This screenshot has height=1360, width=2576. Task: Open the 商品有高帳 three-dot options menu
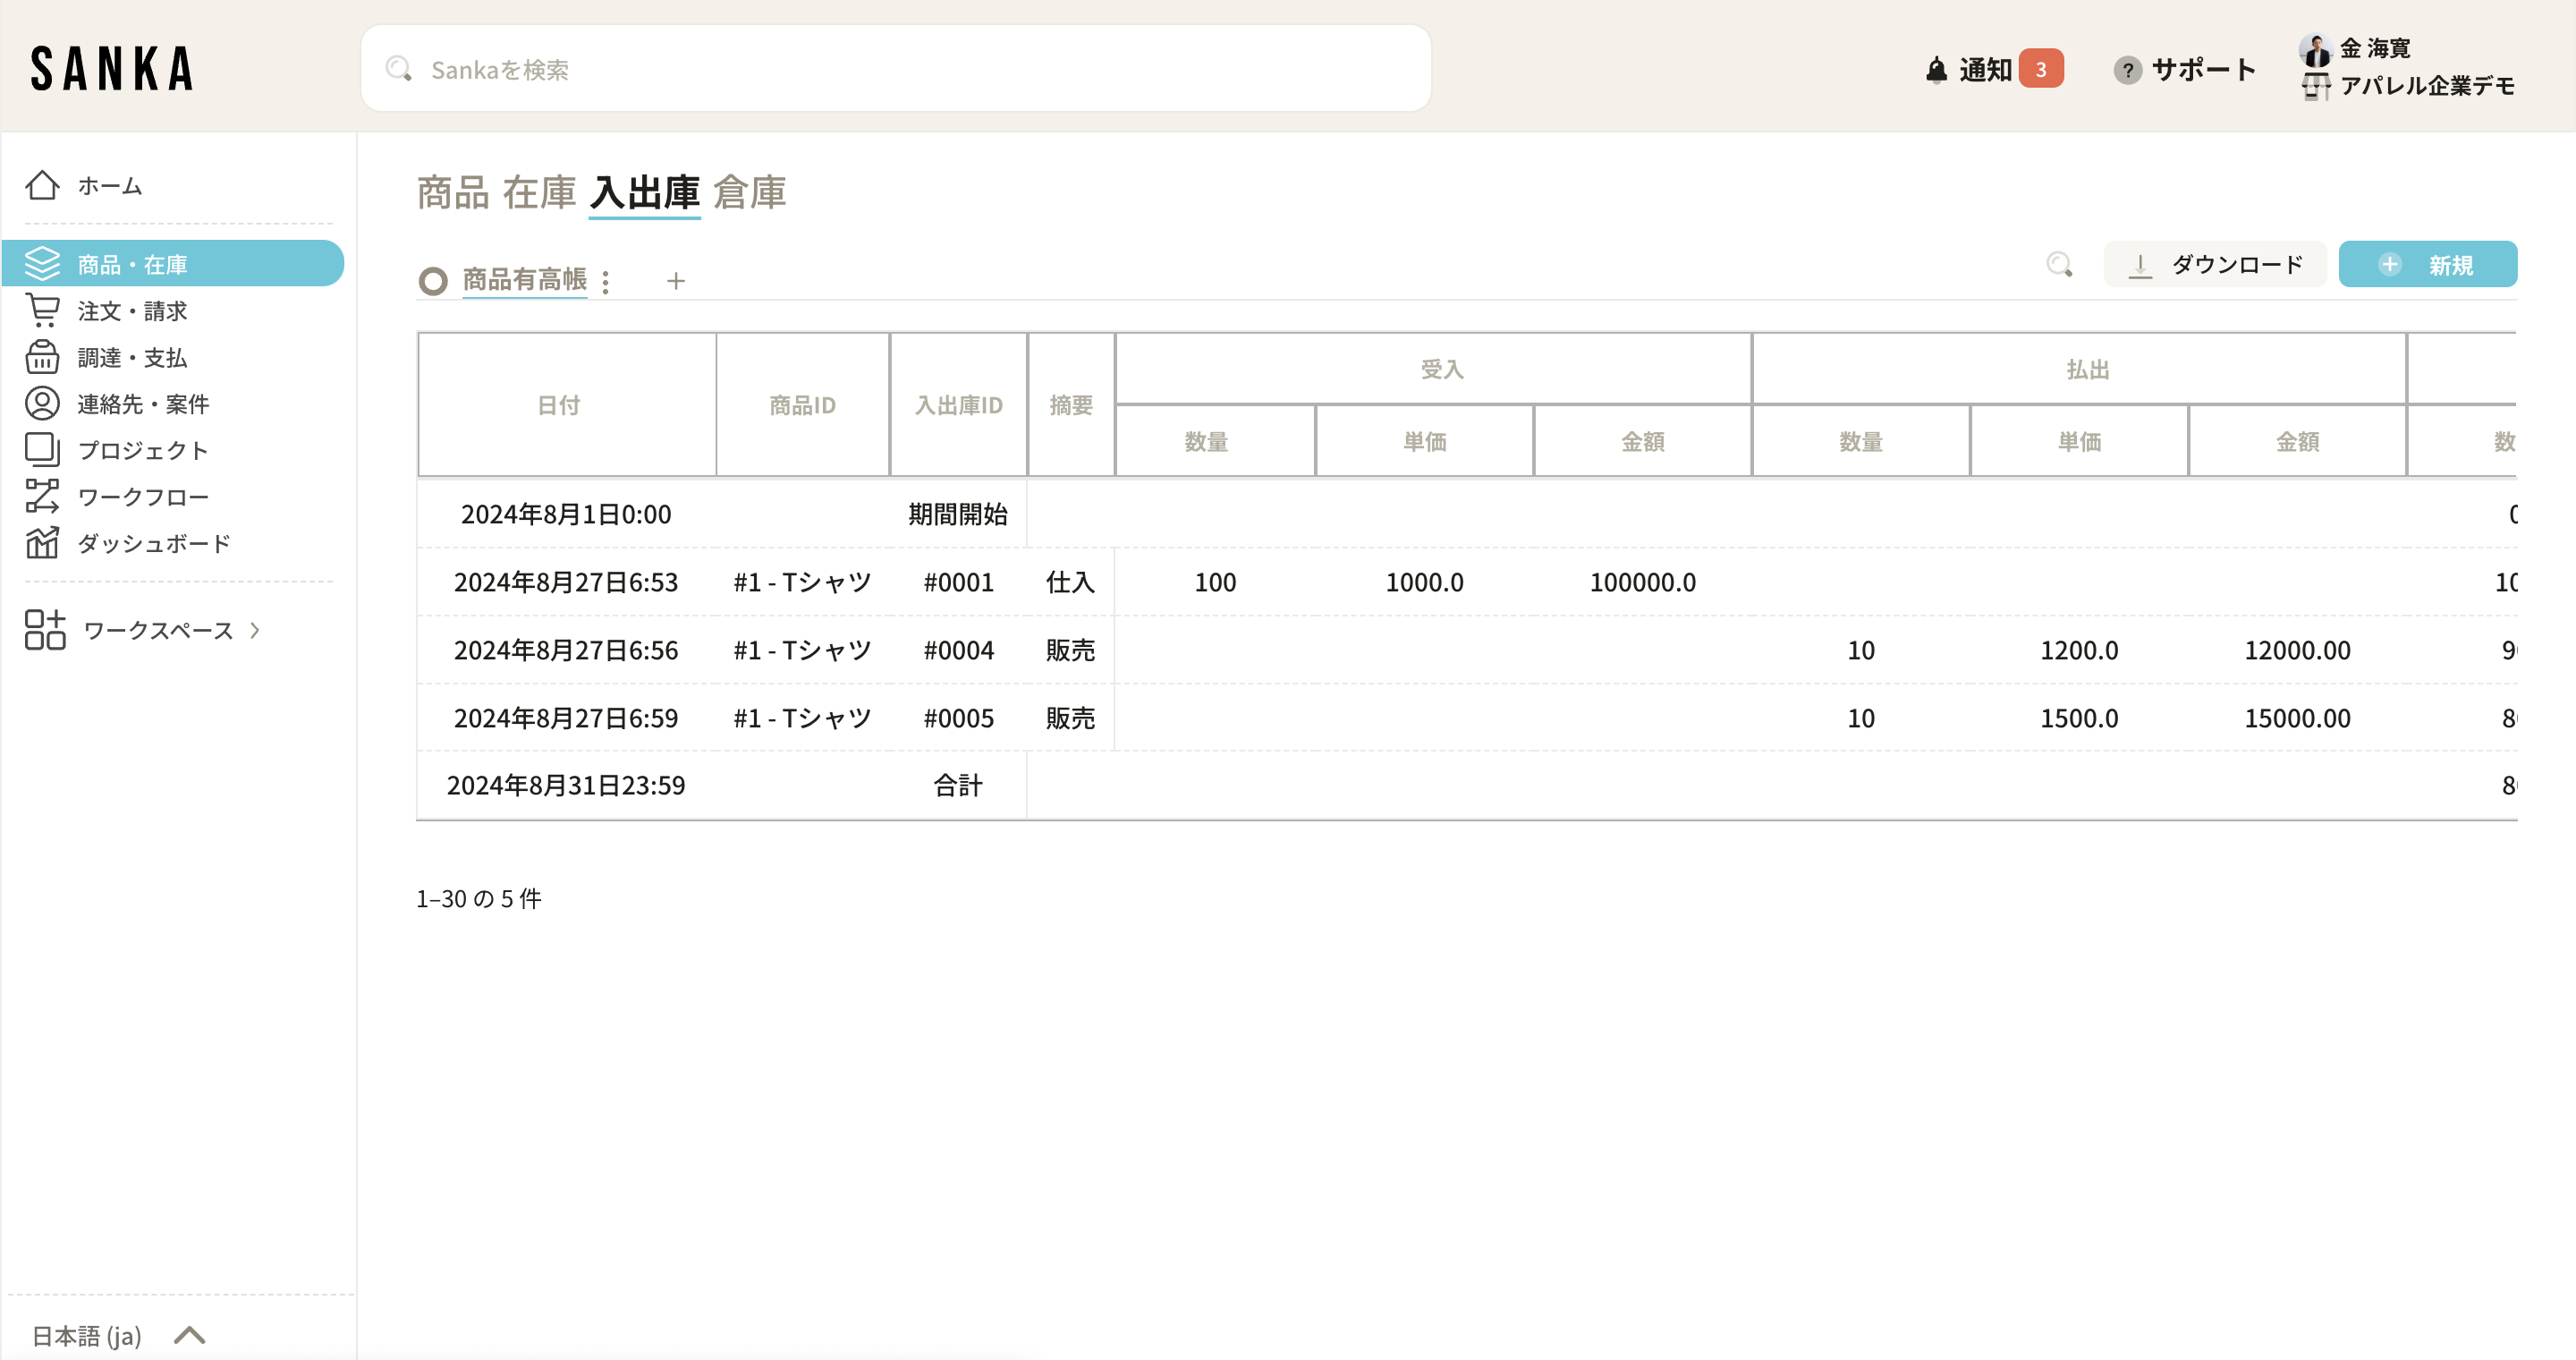pos(606,282)
